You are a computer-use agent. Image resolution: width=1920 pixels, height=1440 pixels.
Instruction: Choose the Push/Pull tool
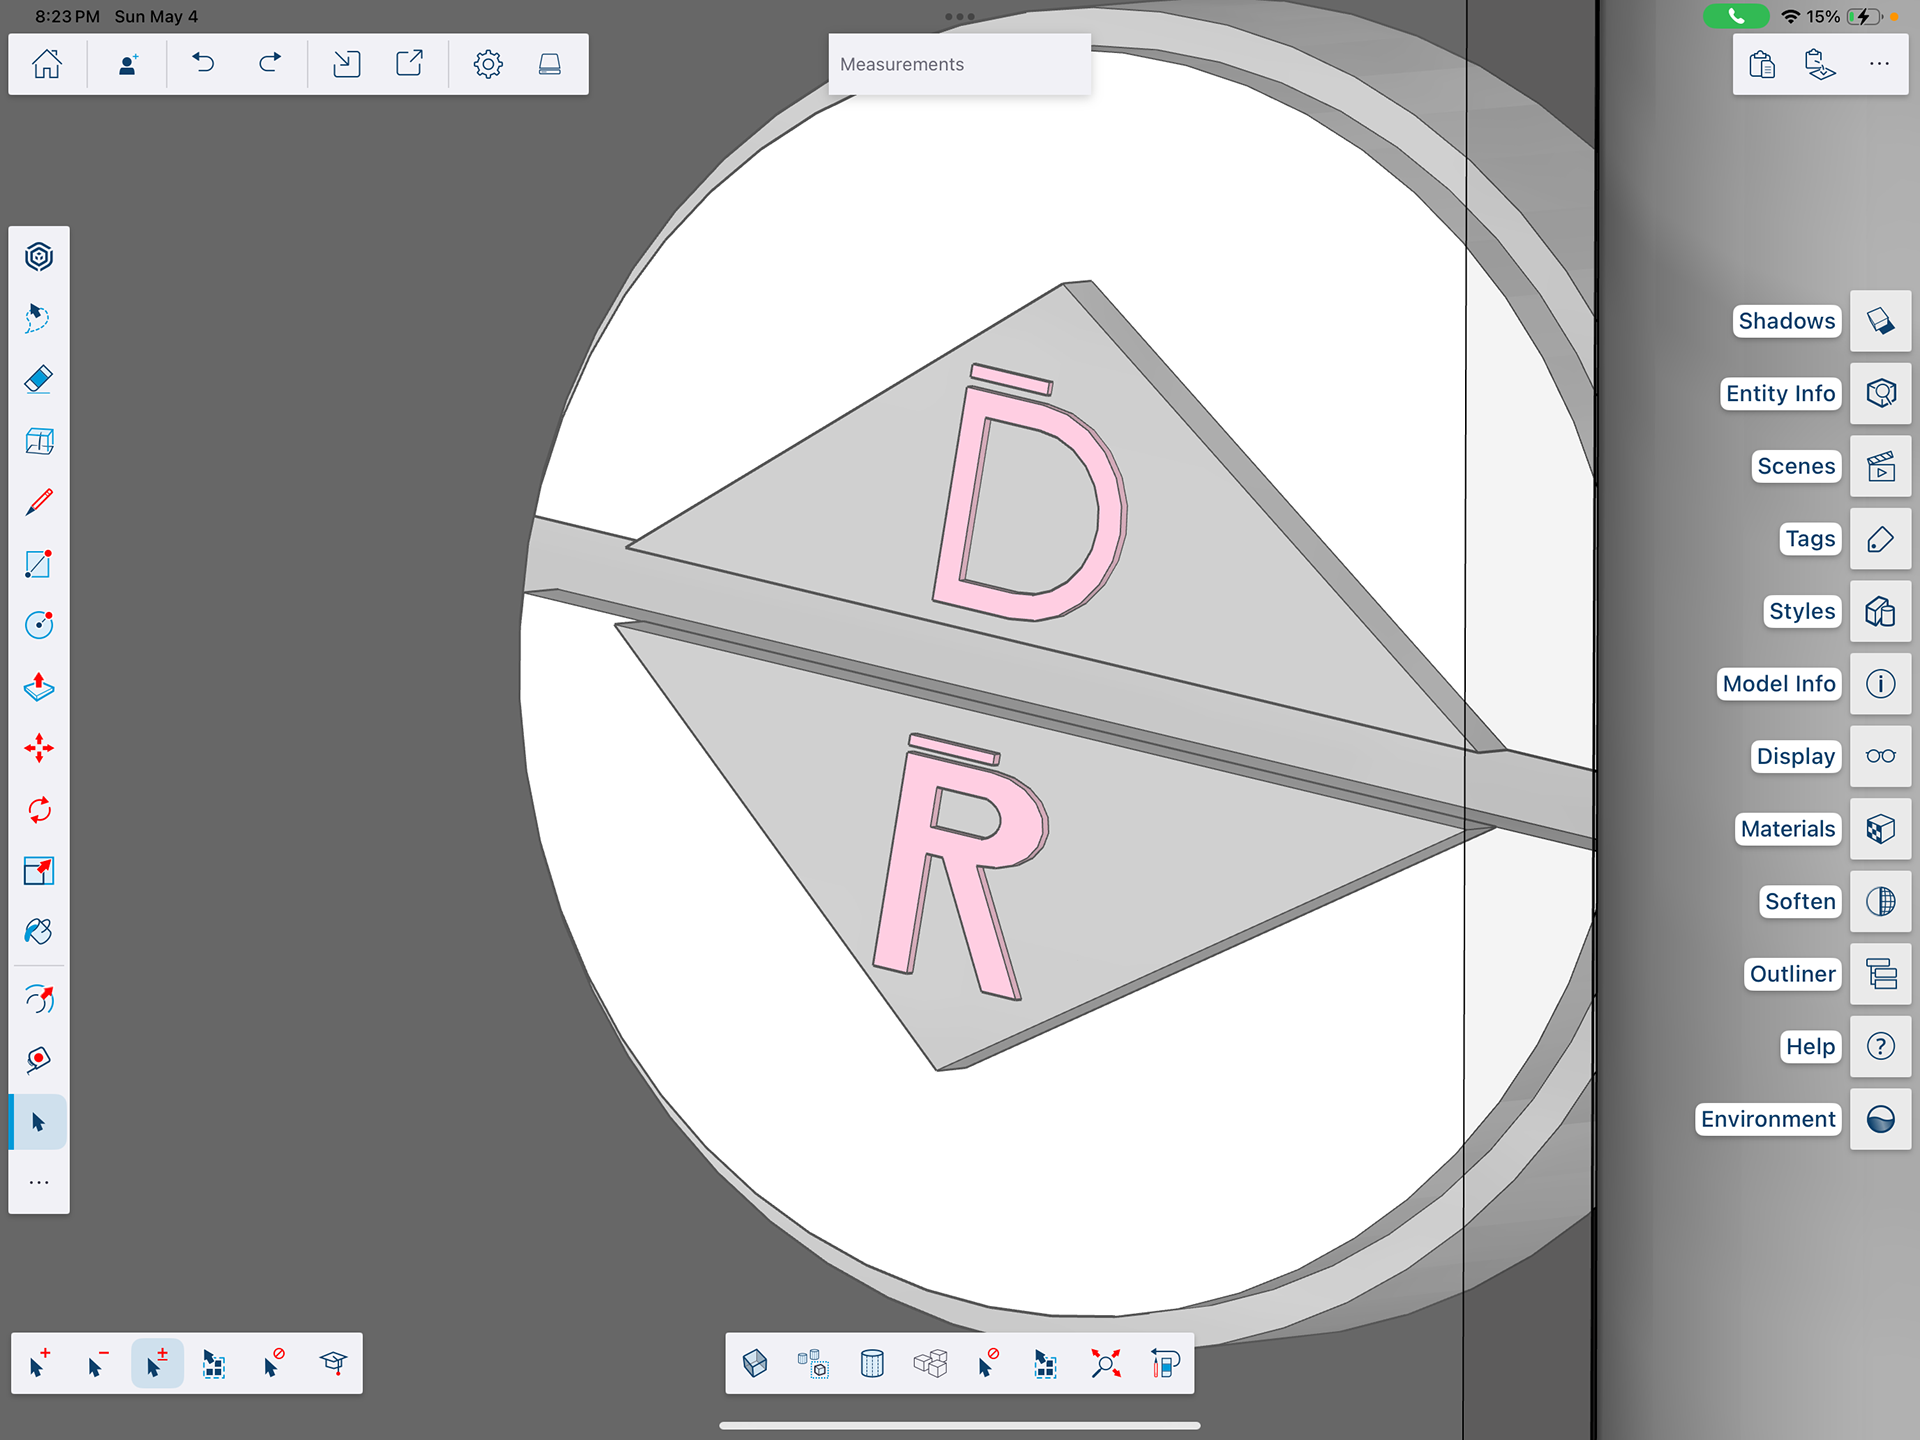click(38, 687)
